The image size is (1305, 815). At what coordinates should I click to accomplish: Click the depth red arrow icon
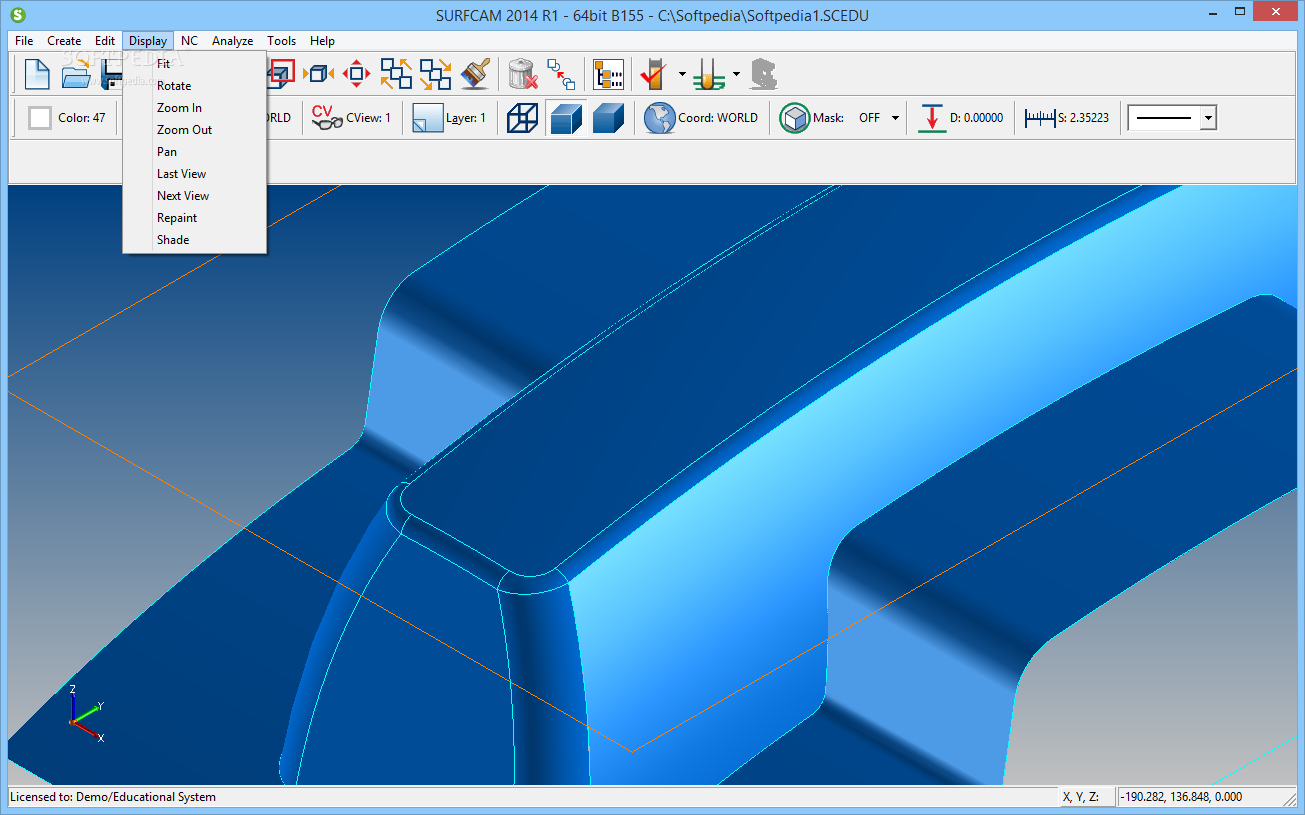[932, 118]
